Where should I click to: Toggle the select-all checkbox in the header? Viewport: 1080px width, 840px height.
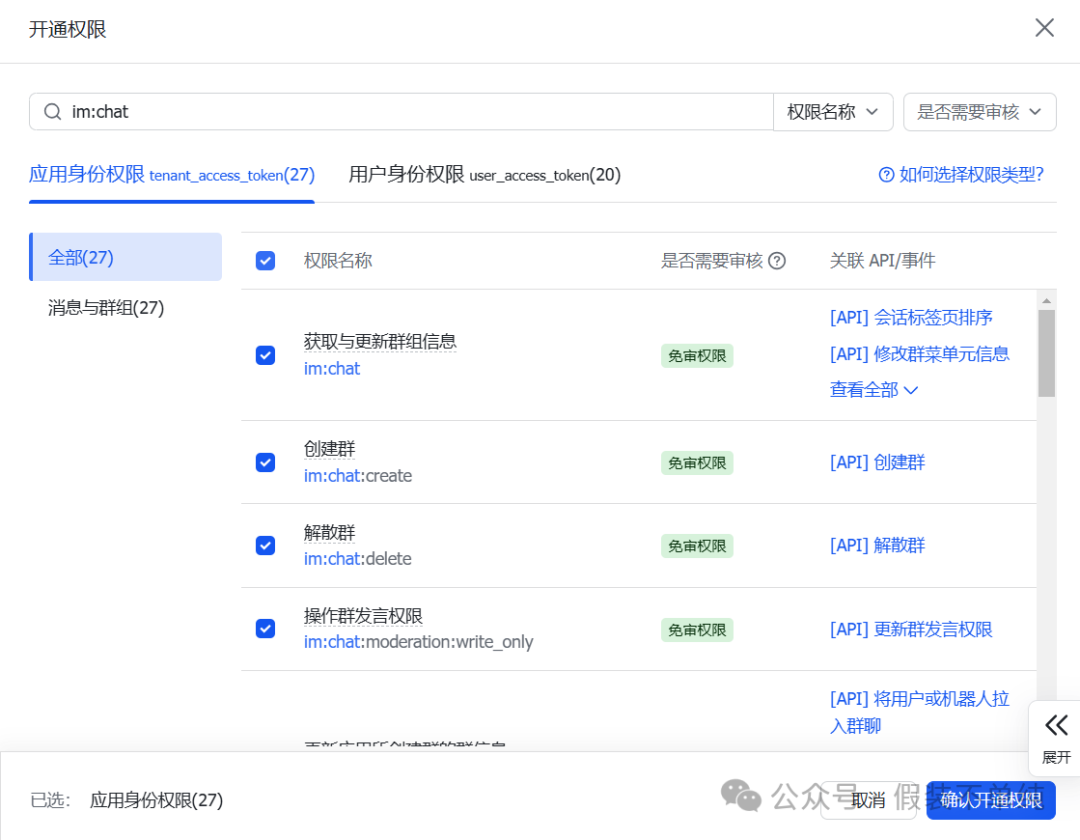265,261
